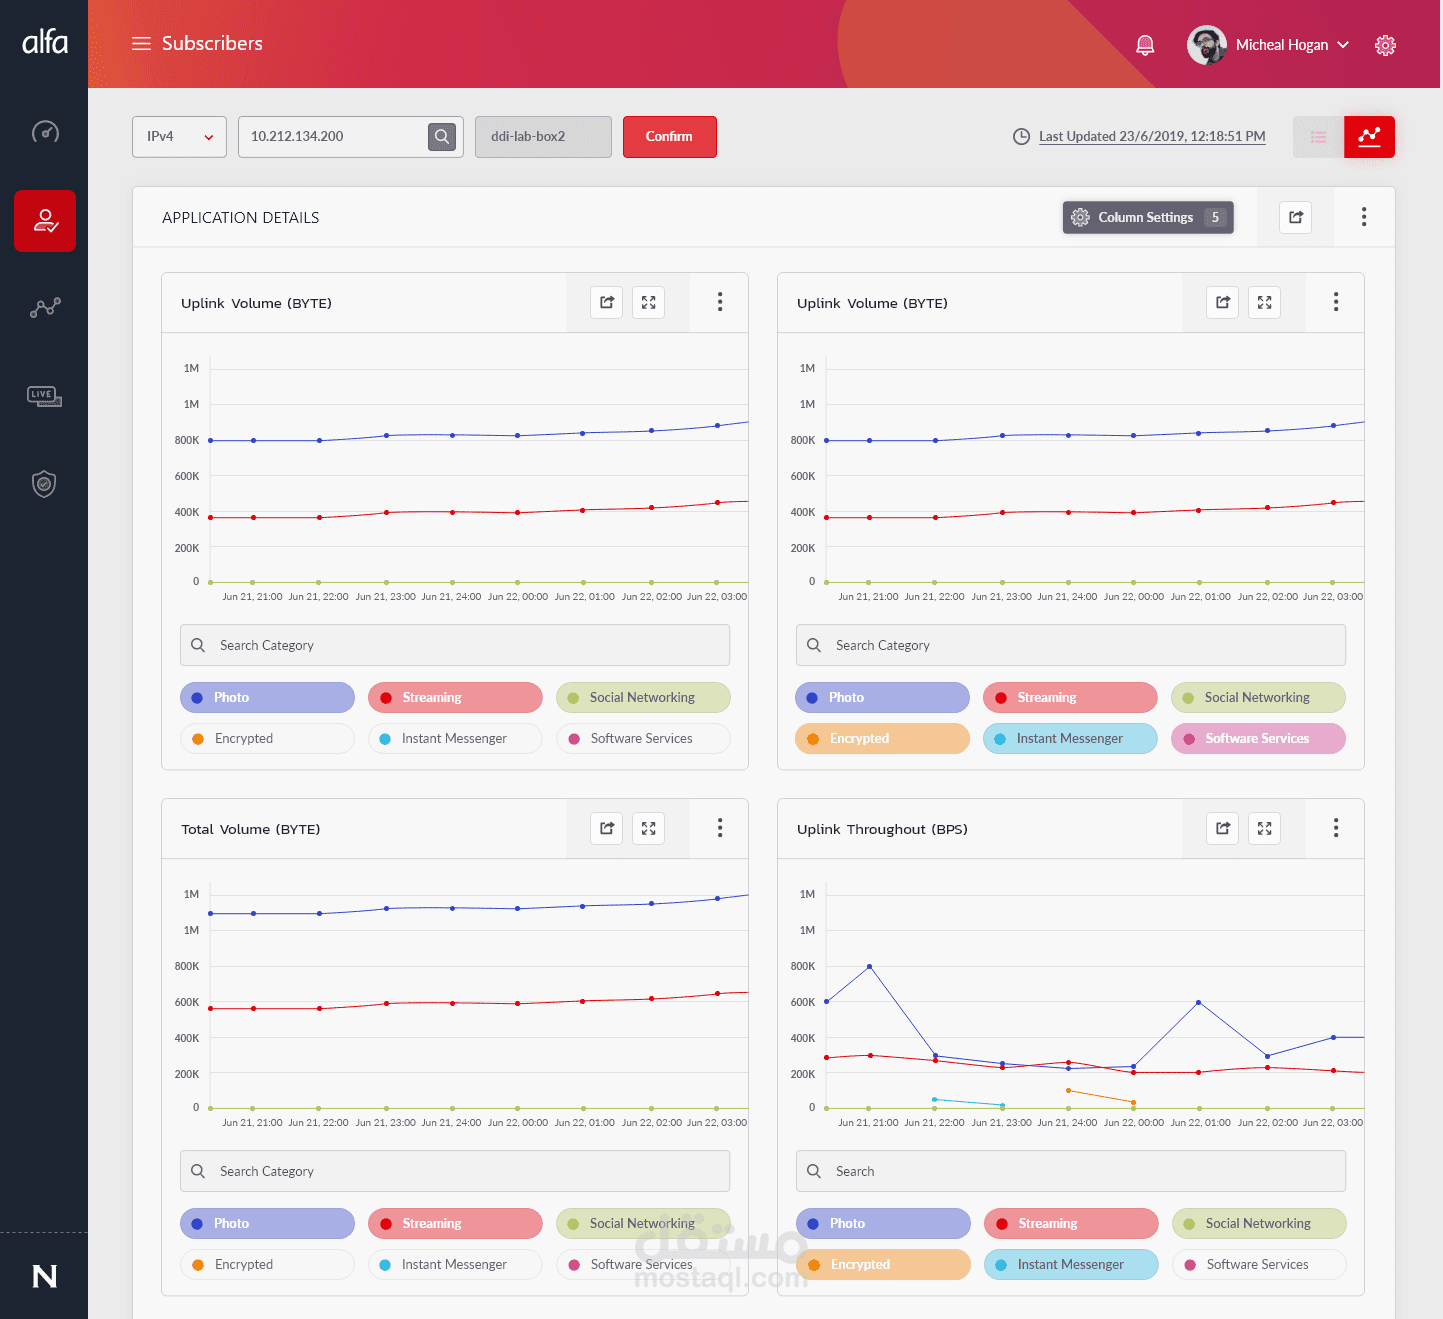Open the settings gear in header
The image size is (1443, 1319).
1385,45
